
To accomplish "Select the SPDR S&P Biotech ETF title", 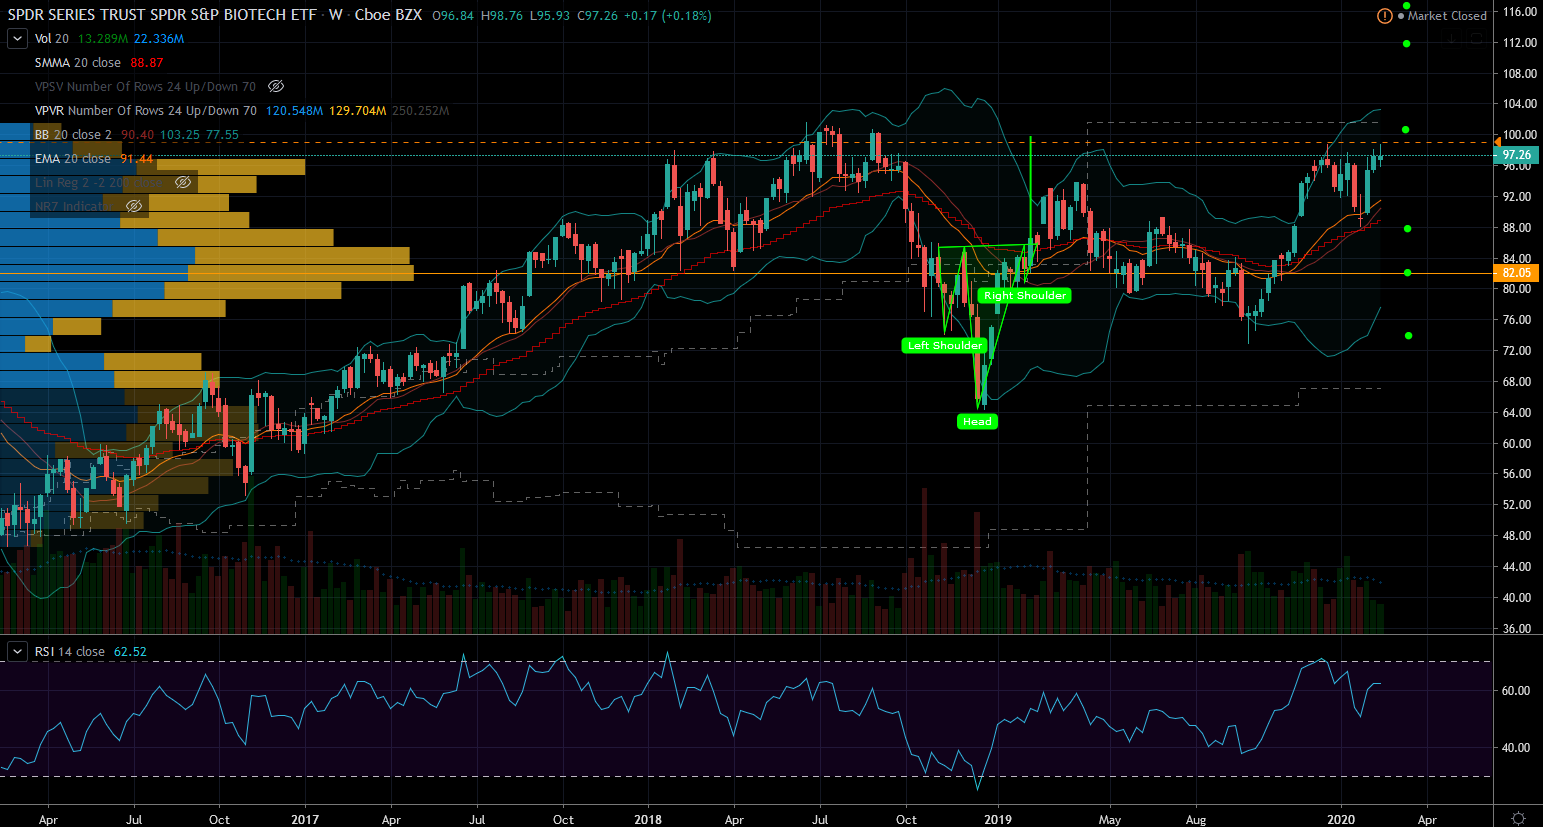I will (x=162, y=15).
